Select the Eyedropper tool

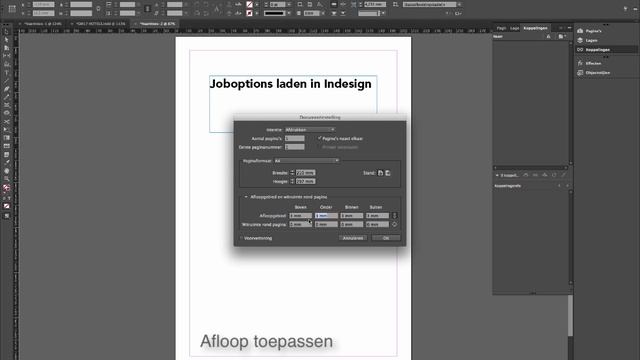click(7, 162)
